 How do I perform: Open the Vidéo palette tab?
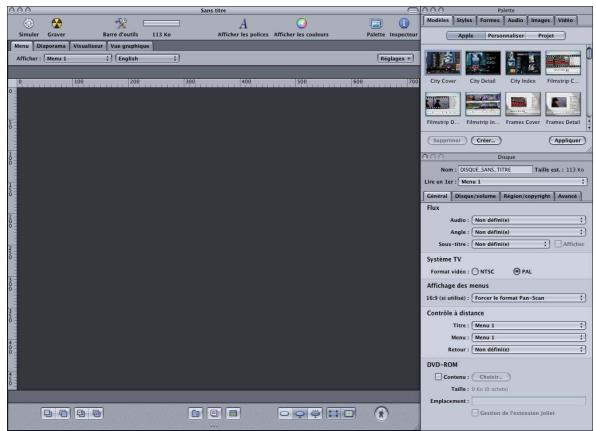pos(565,20)
